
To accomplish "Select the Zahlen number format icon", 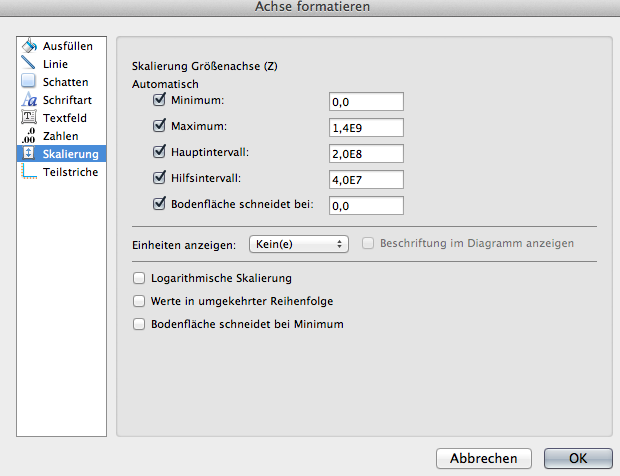I will [x=29, y=136].
